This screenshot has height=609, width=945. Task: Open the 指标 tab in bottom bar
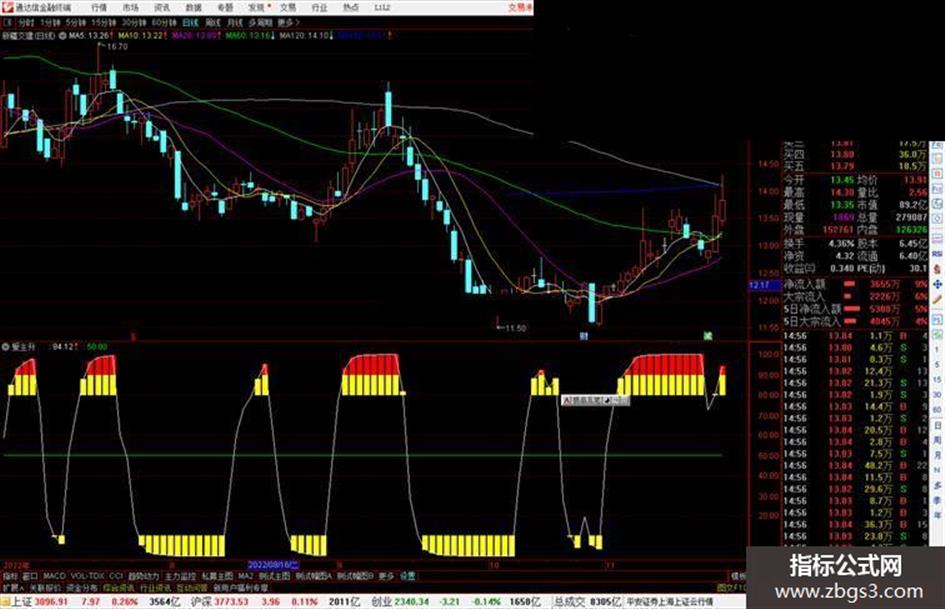[x=10, y=576]
